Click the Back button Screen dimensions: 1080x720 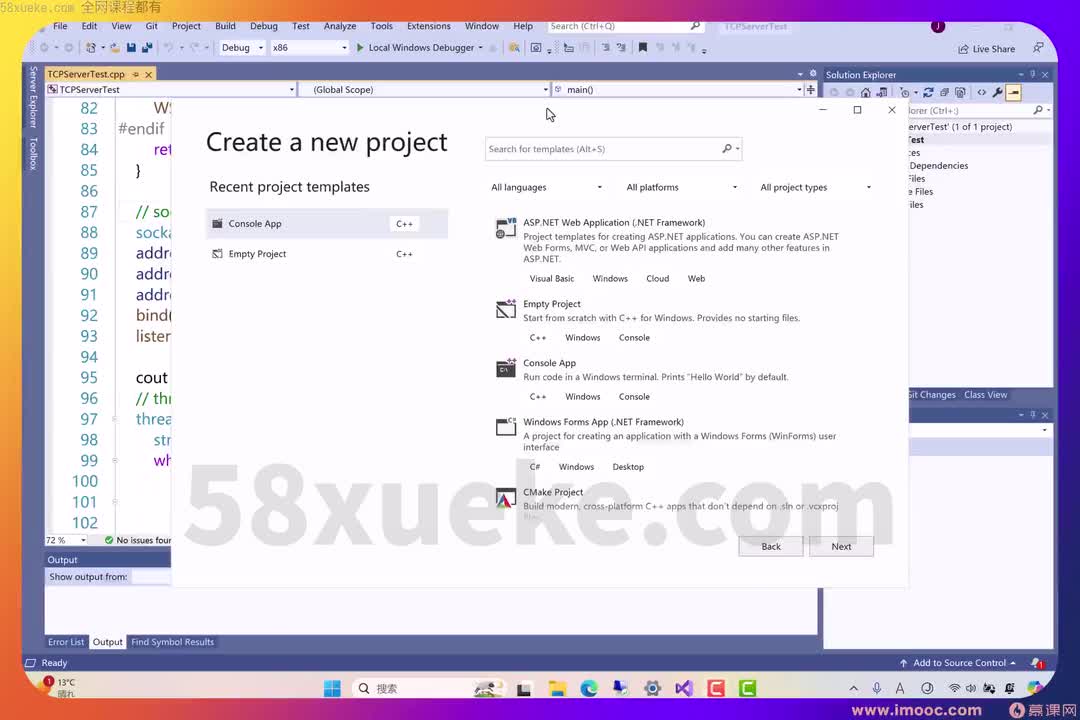(771, 546)
